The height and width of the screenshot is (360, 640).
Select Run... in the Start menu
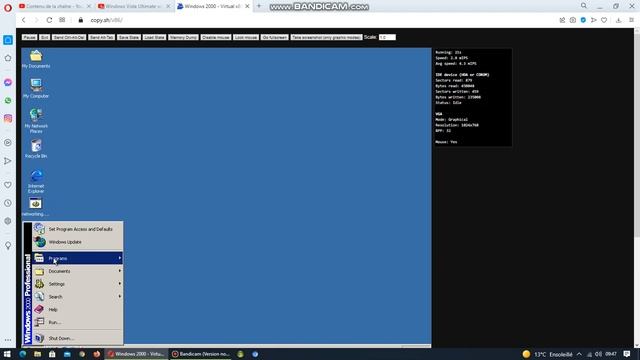click(78, 322)
